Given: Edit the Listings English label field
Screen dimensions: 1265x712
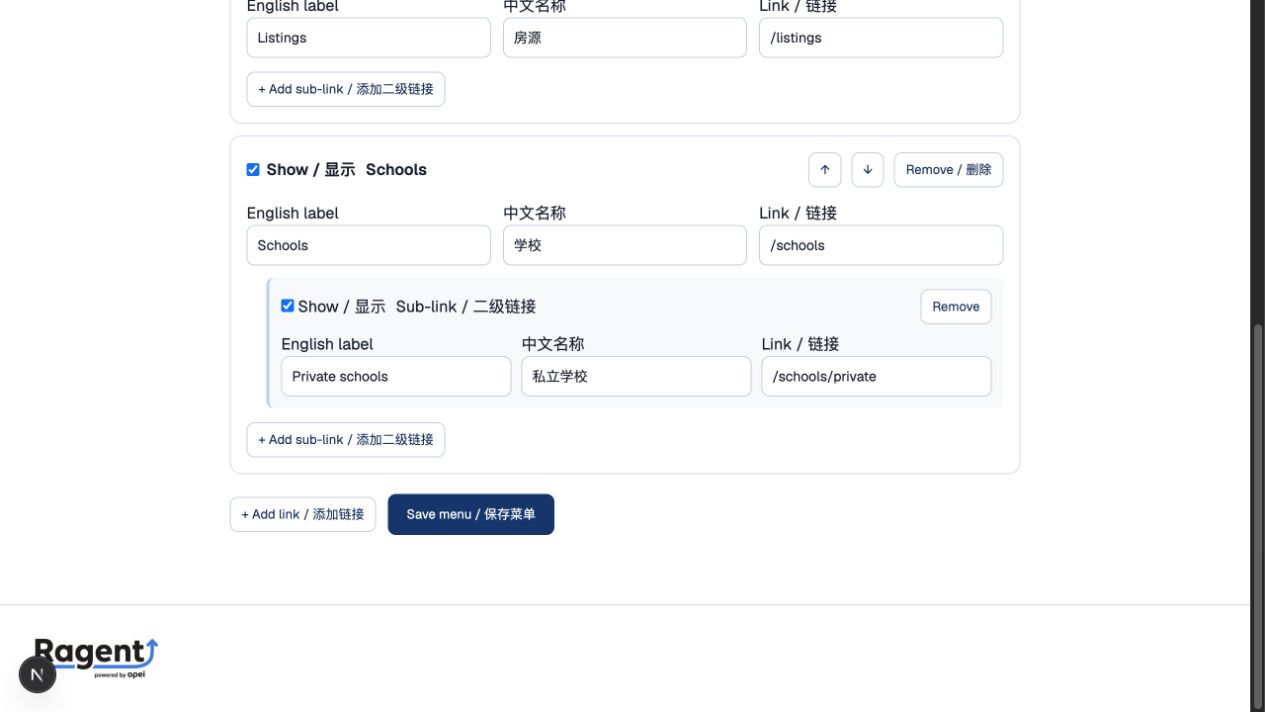Looking at the screenshot, I should 369,38.
